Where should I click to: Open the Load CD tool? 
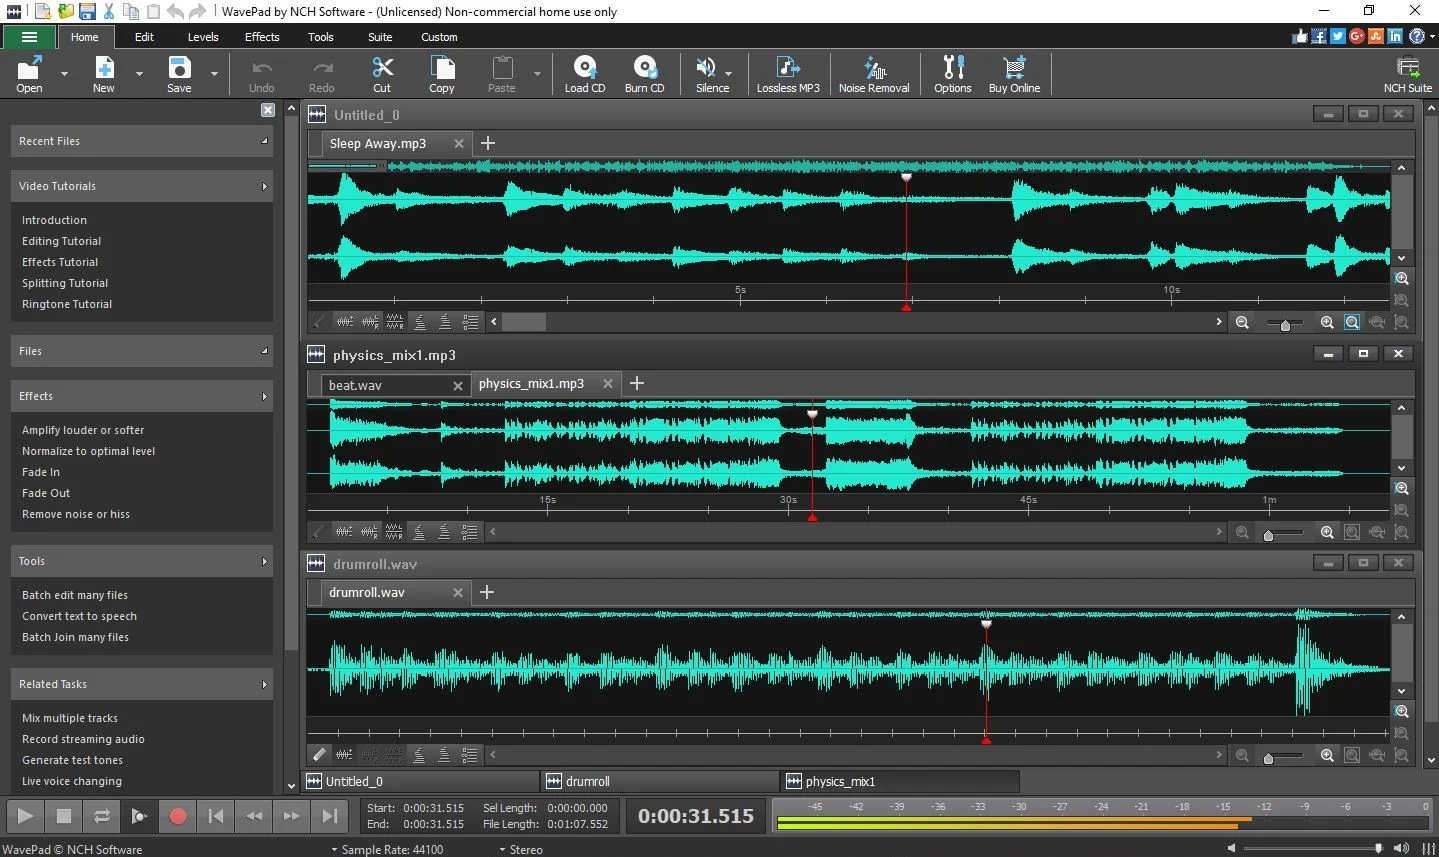(x=584, y=73)
